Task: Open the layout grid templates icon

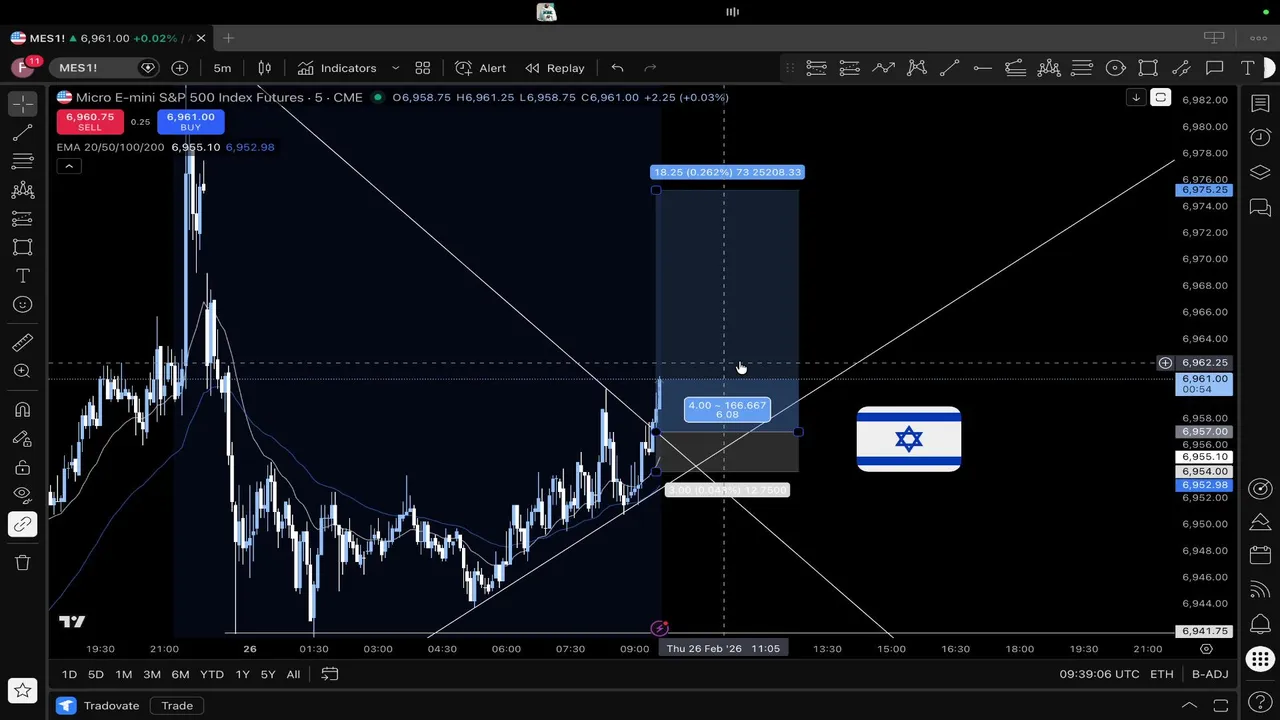Action: point(423,68)
